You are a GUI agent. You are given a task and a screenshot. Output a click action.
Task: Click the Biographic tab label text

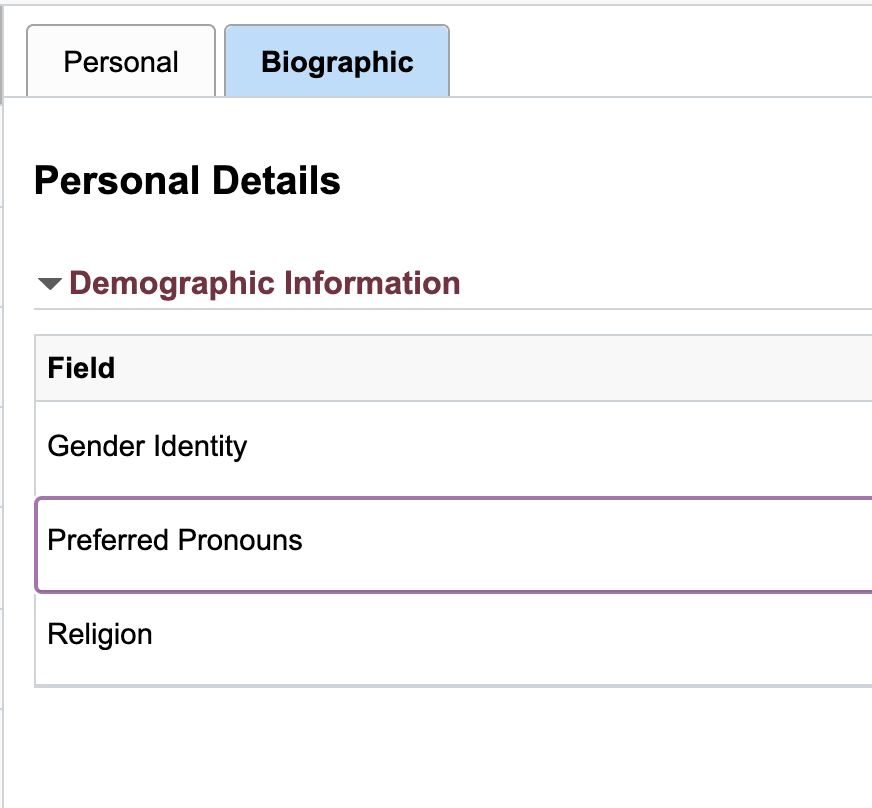336,61
